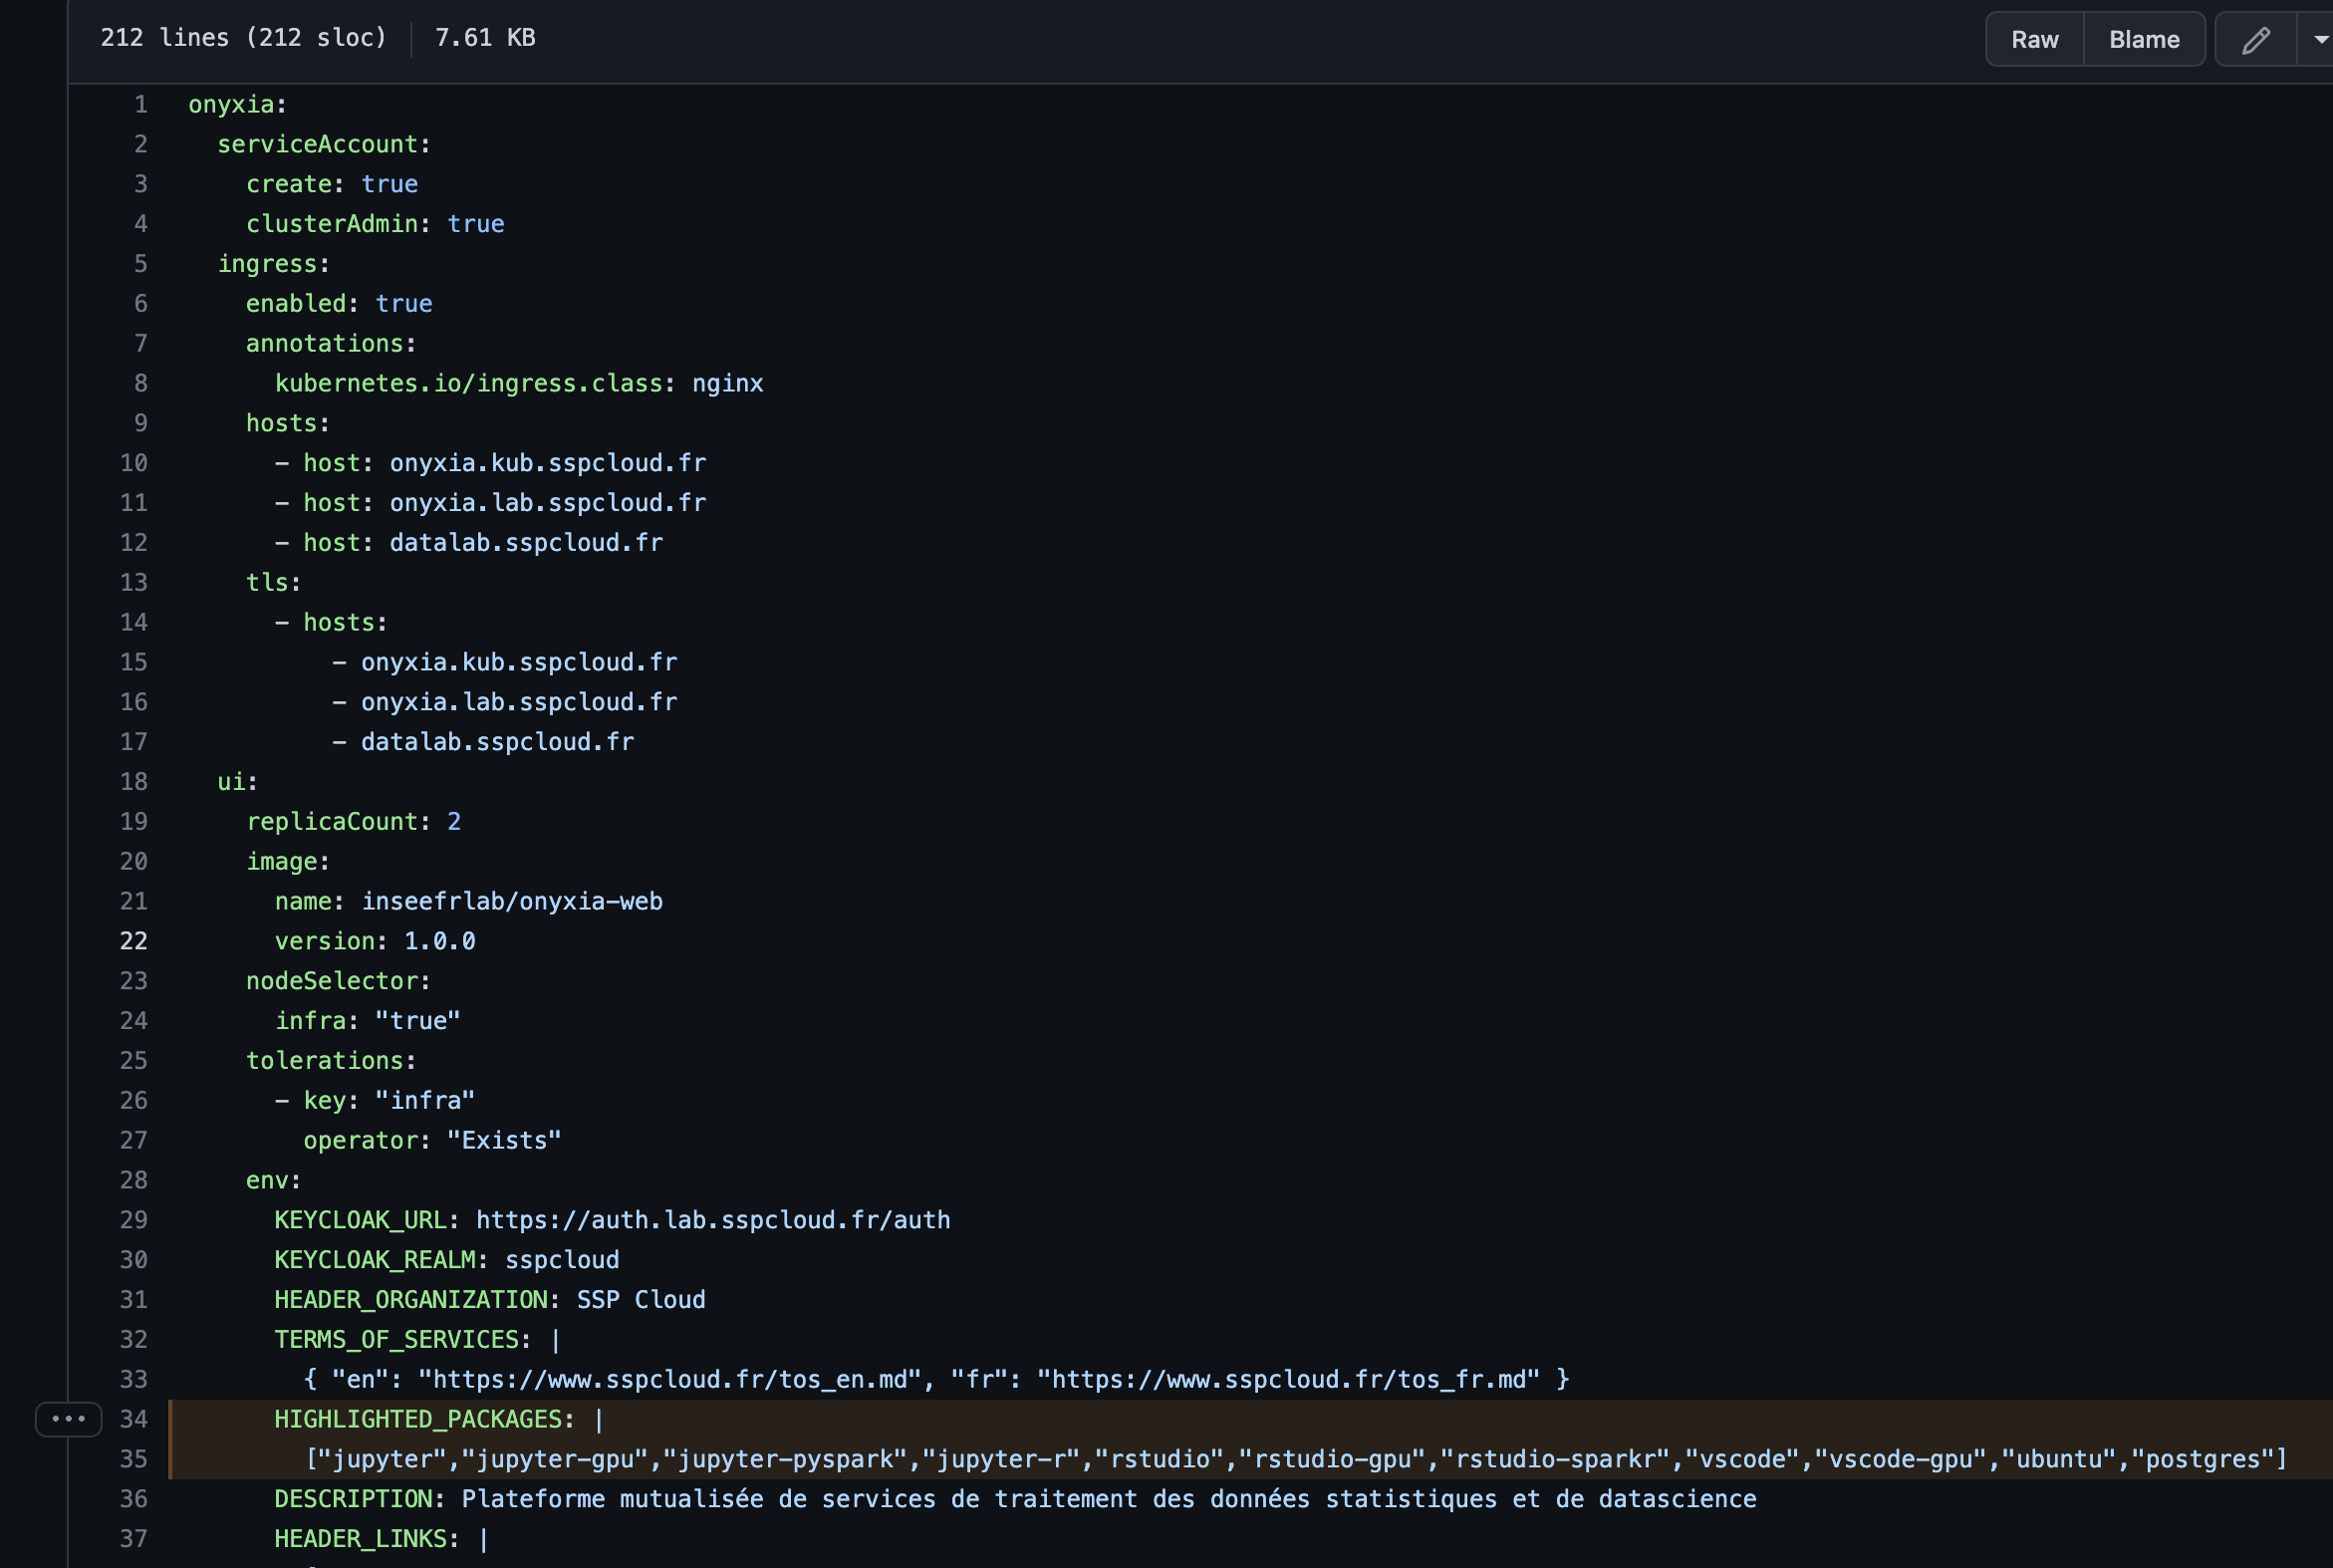This screenshot has width=2333, height=1568.
Task: Open the Raw view of the file
Action: (x=2034, y=38)
